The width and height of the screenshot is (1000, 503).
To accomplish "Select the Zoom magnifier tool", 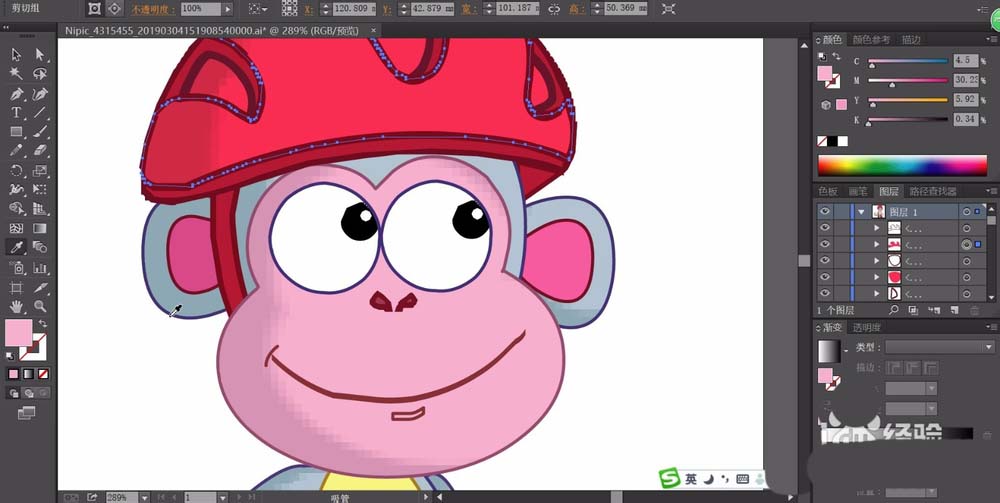I will (x=40, y=307).
